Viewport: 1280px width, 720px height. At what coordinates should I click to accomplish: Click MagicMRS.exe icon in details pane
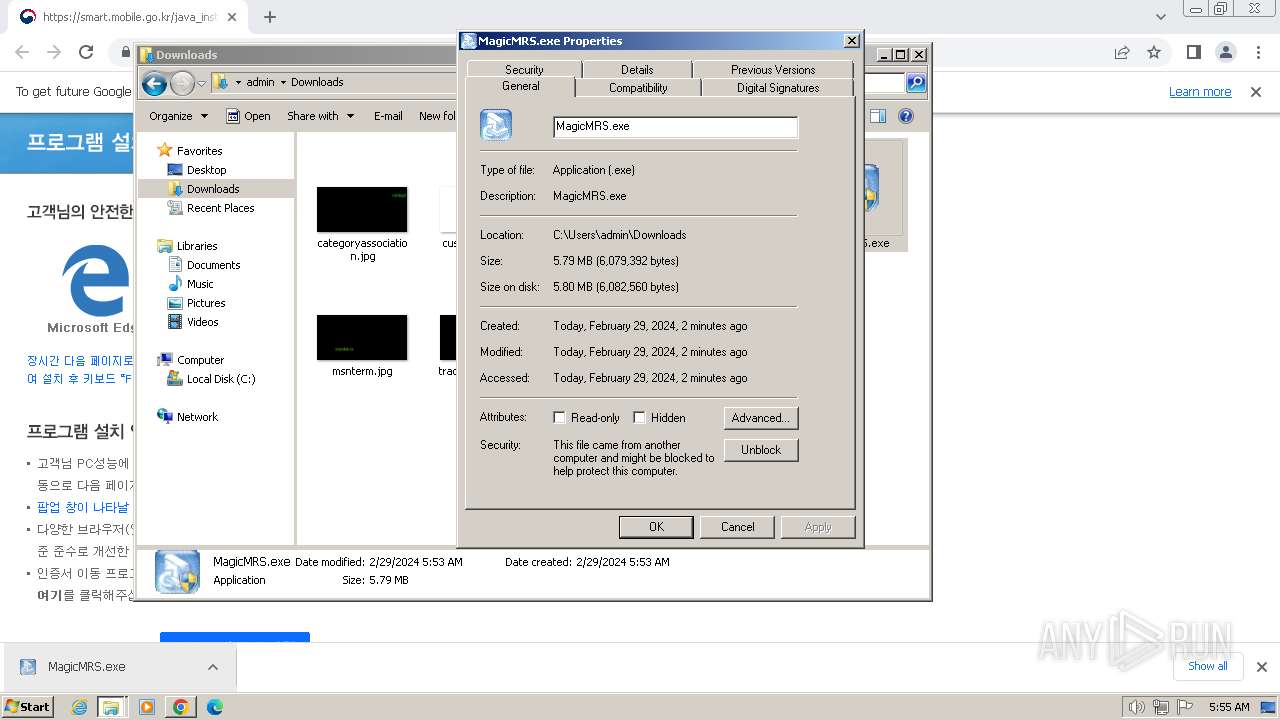tap(177, 571)
